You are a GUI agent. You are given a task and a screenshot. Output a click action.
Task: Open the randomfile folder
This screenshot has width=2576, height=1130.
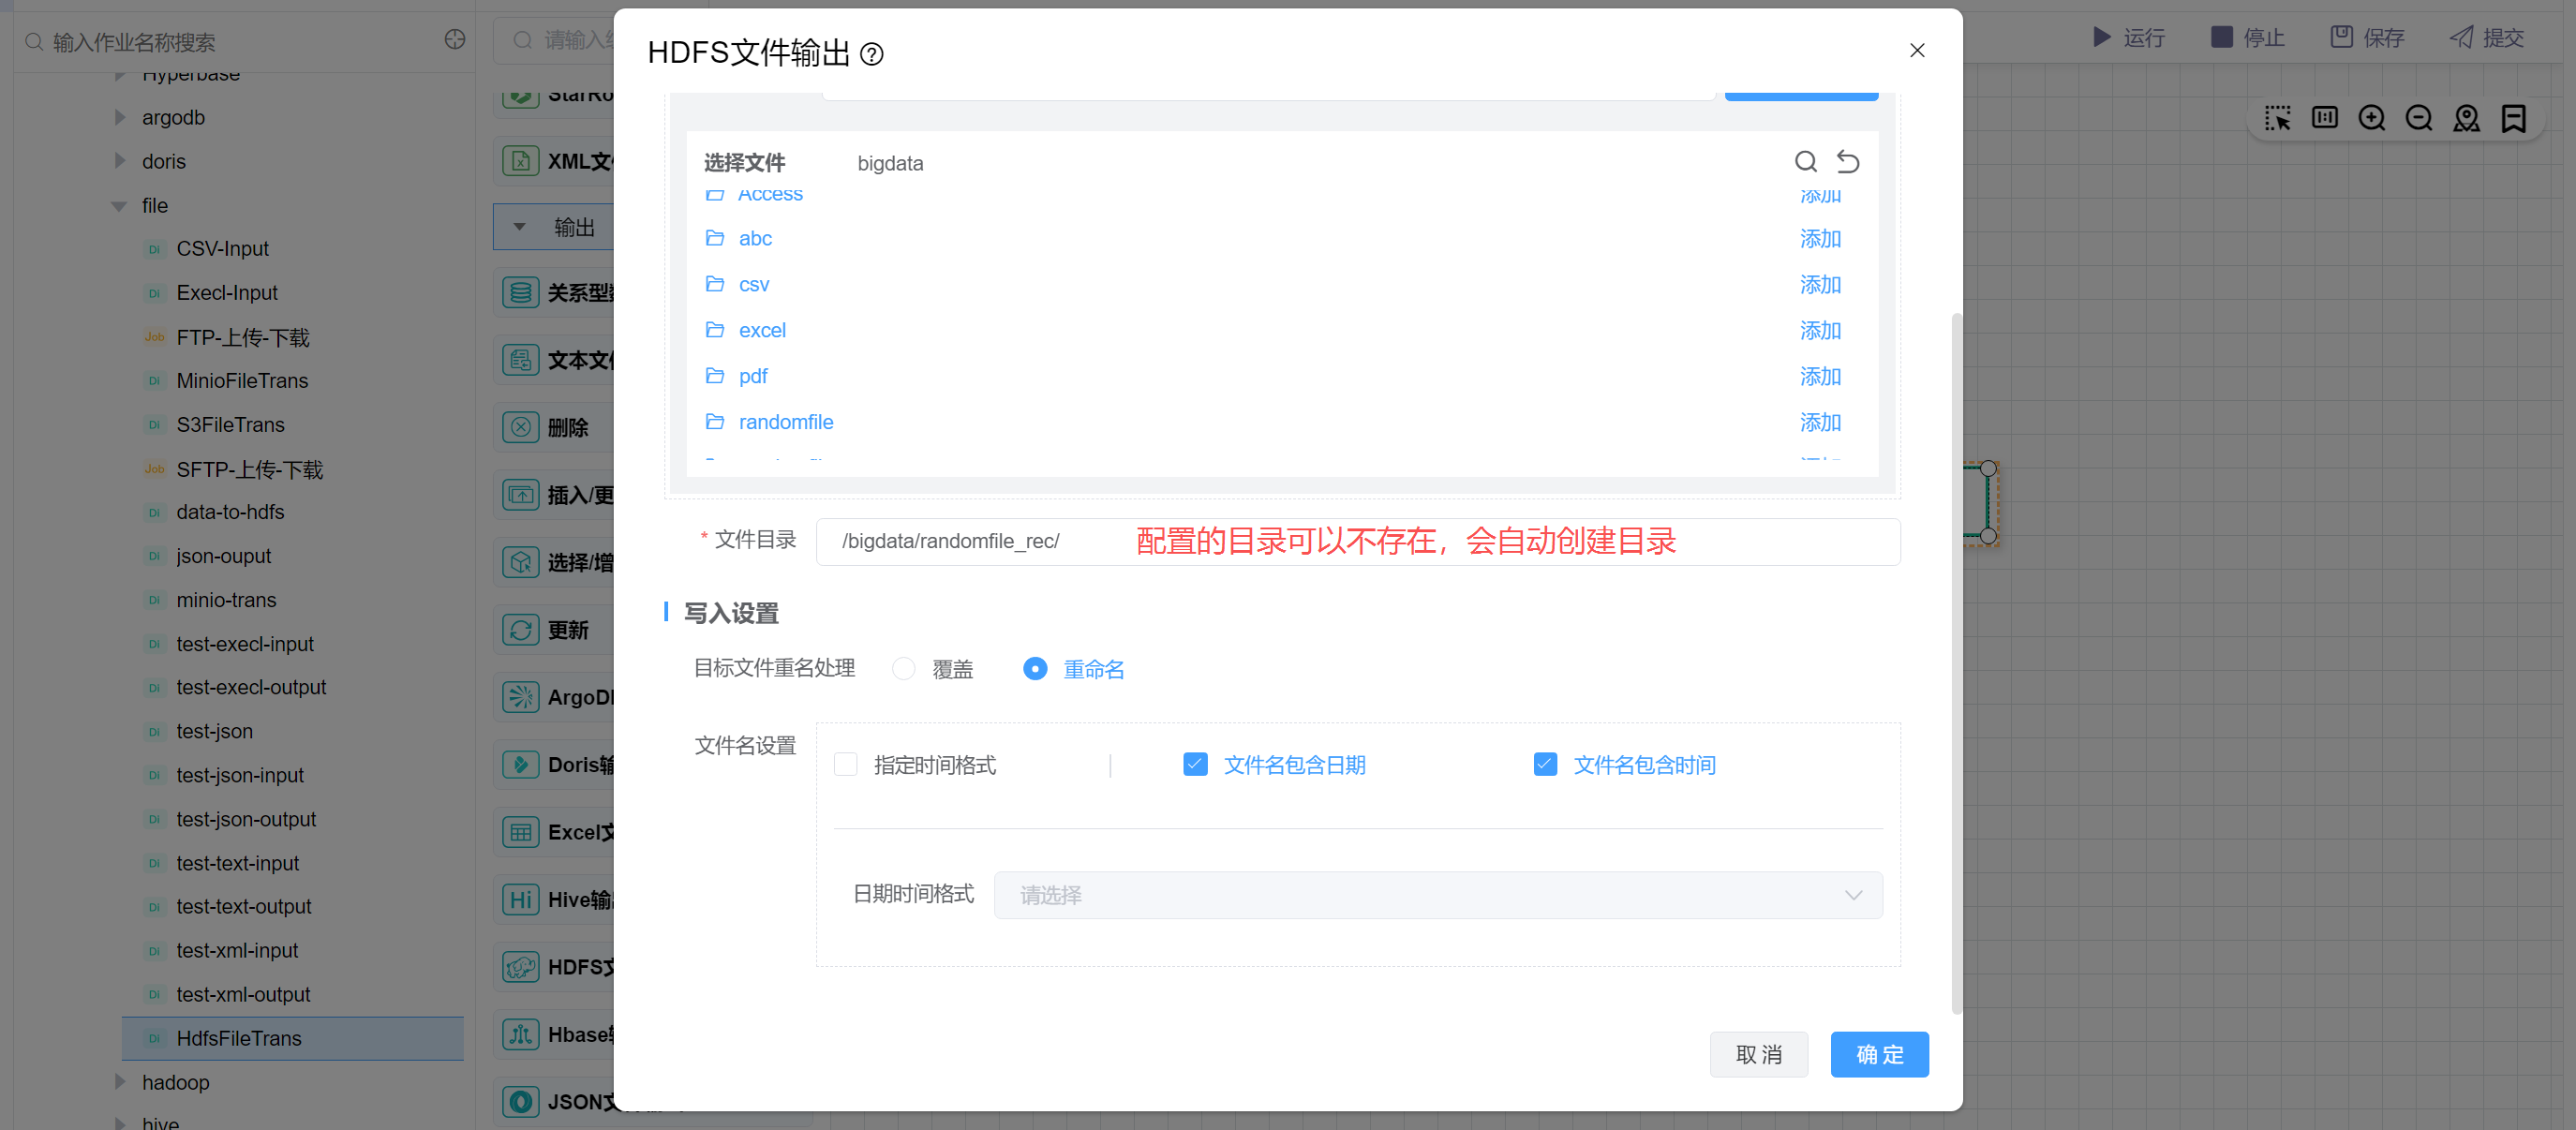point(785,422)
